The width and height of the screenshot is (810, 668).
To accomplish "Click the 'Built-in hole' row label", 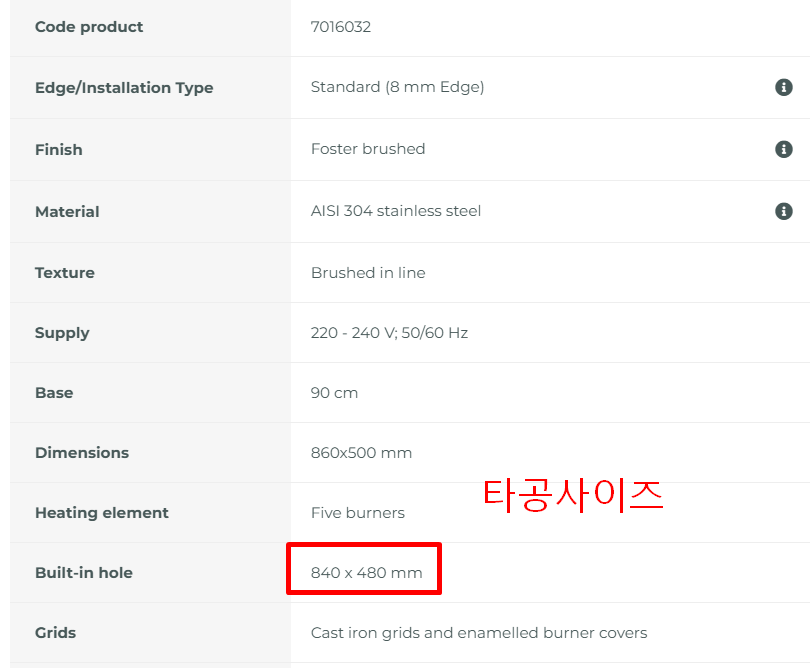I will click(84, 573).
